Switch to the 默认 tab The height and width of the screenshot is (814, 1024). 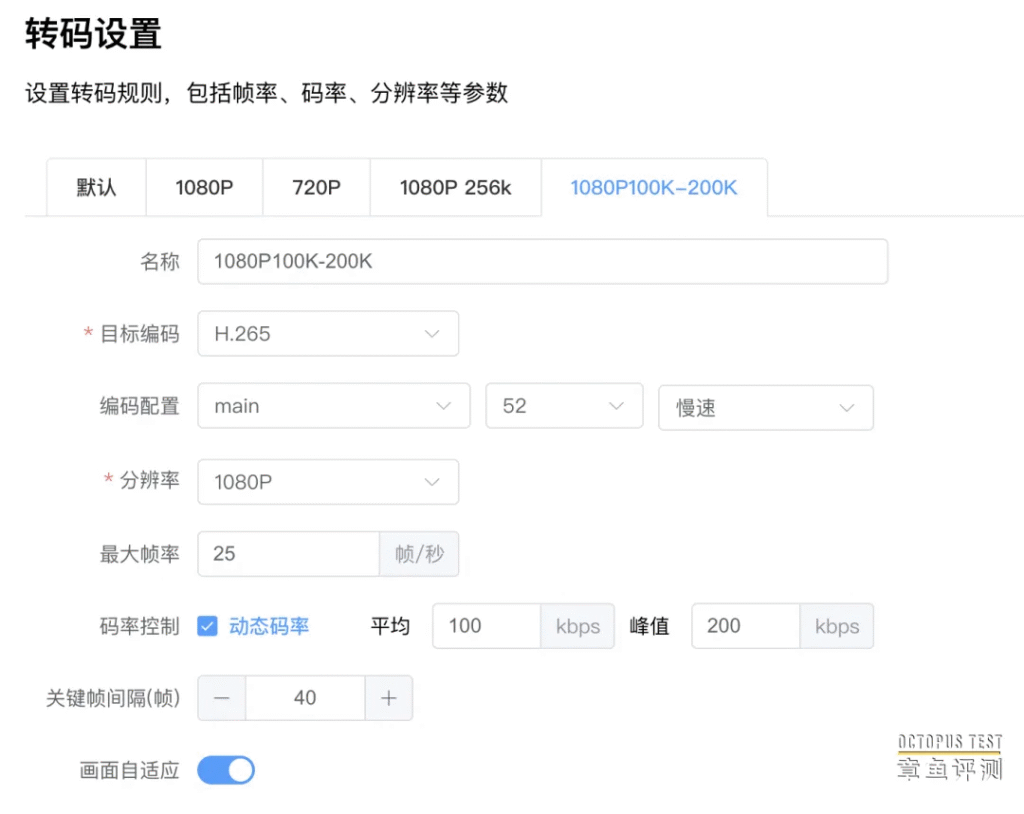point(96,187)
